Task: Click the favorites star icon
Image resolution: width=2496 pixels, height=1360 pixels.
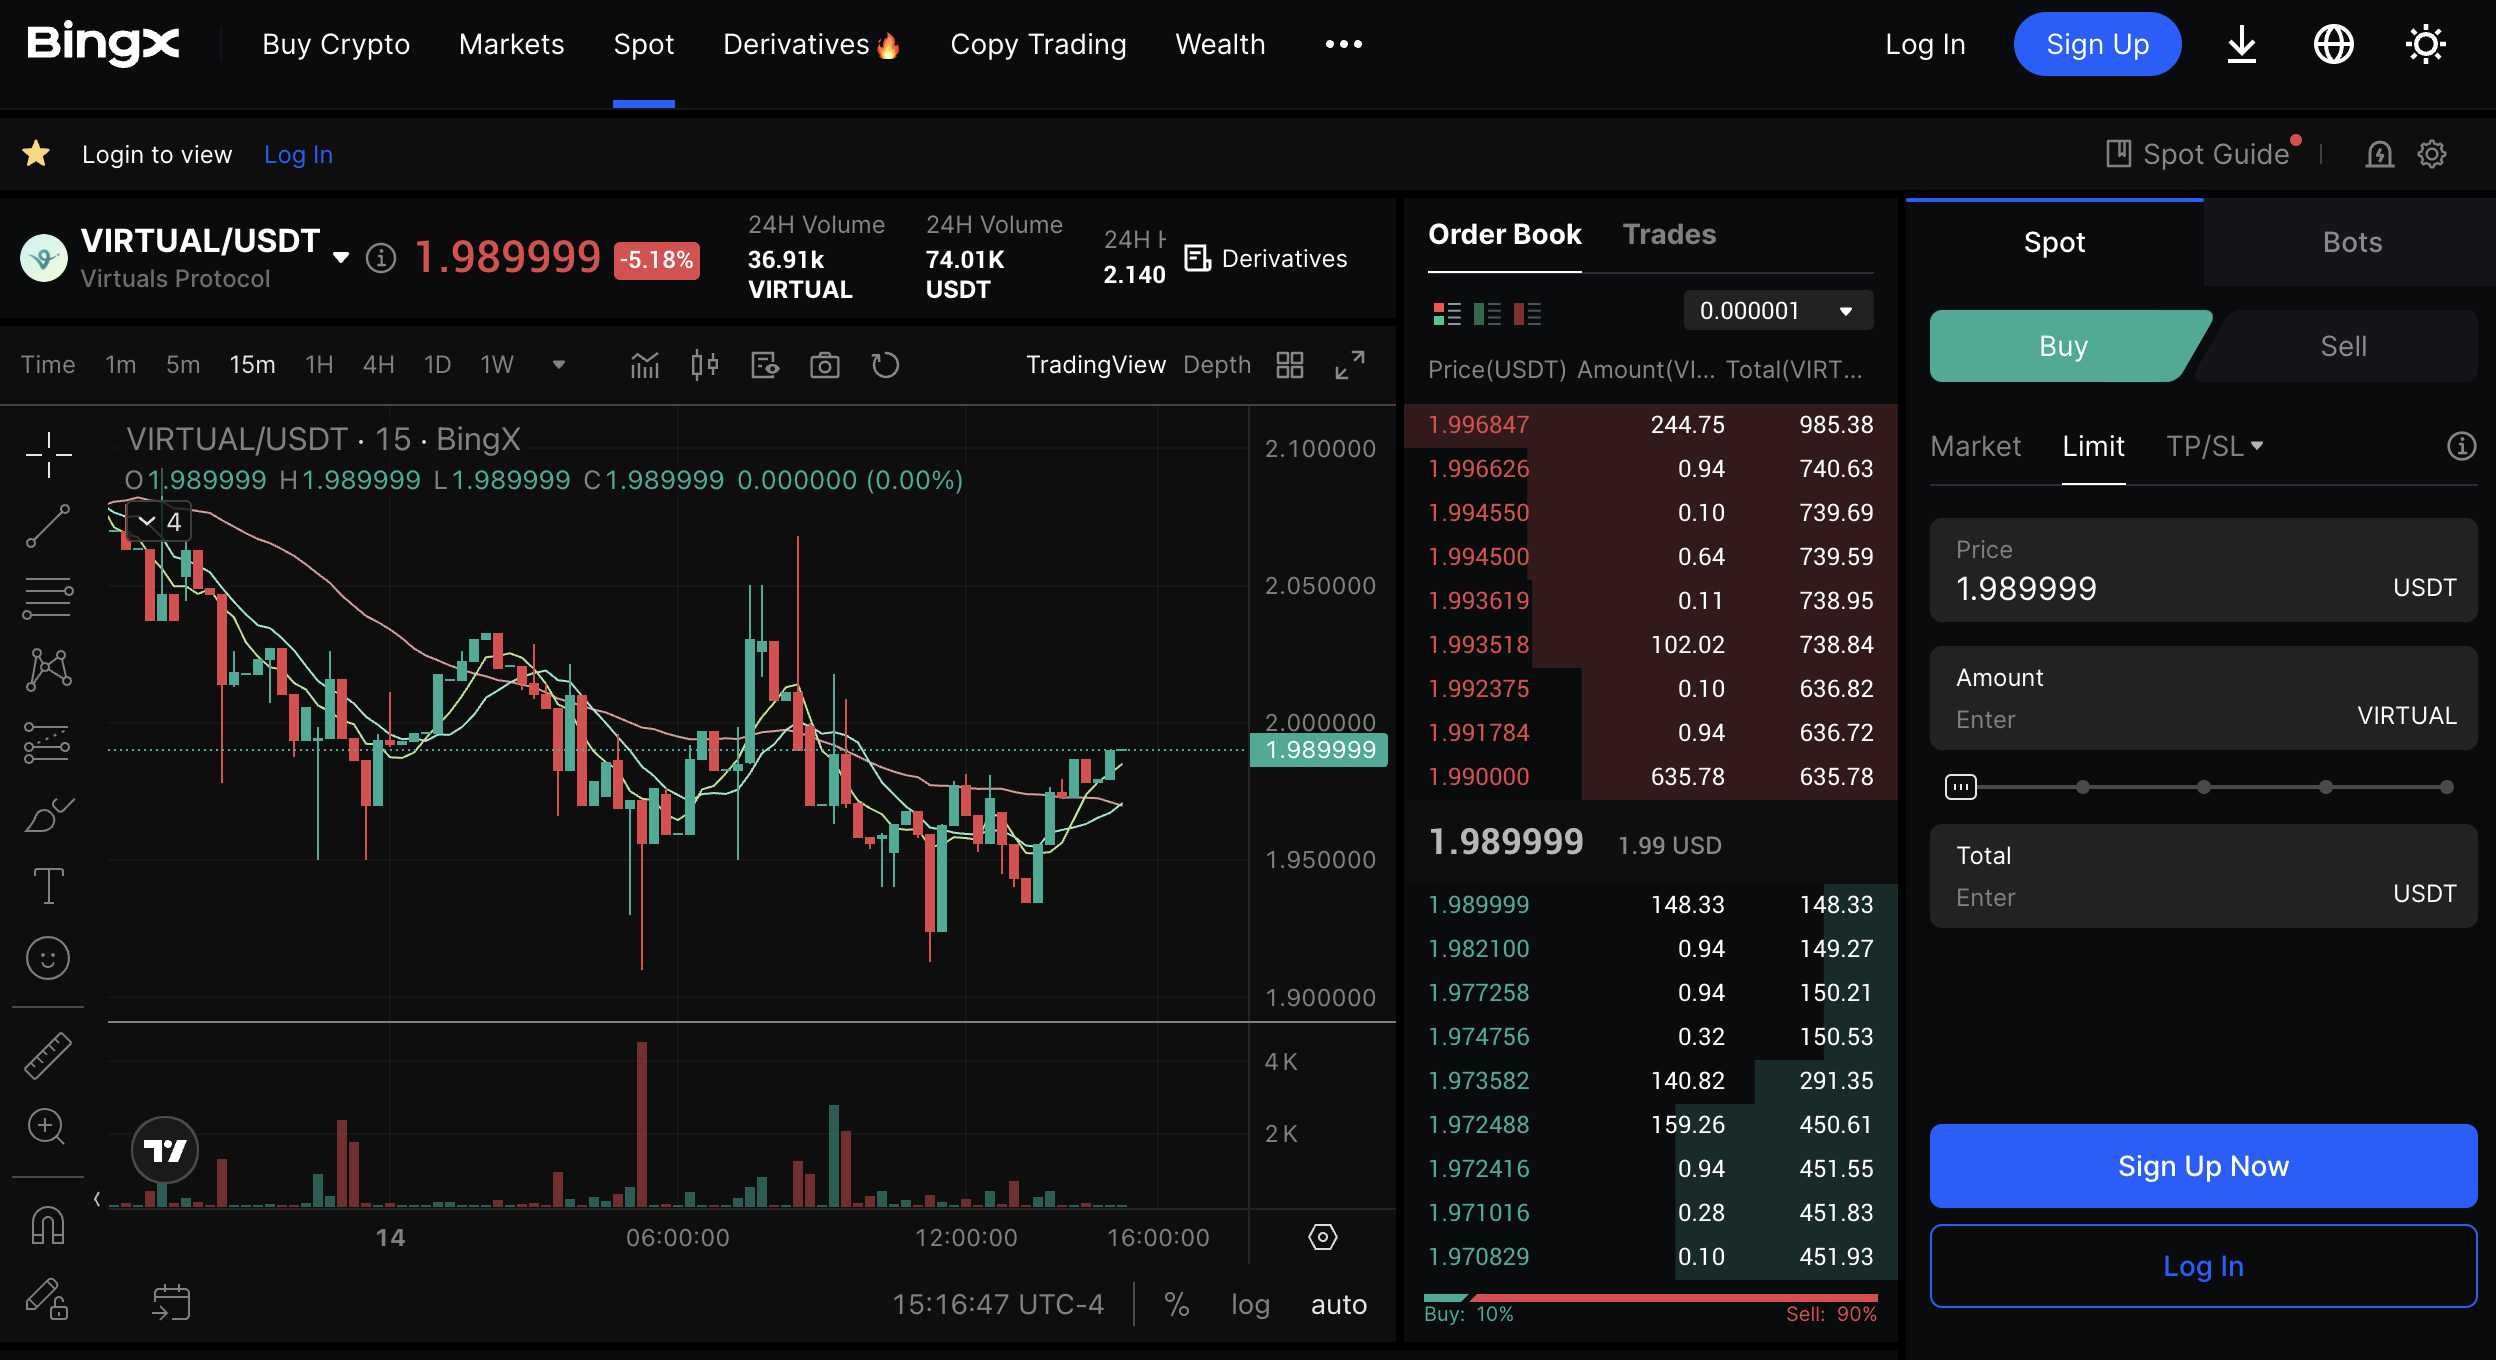Action: 36,154
